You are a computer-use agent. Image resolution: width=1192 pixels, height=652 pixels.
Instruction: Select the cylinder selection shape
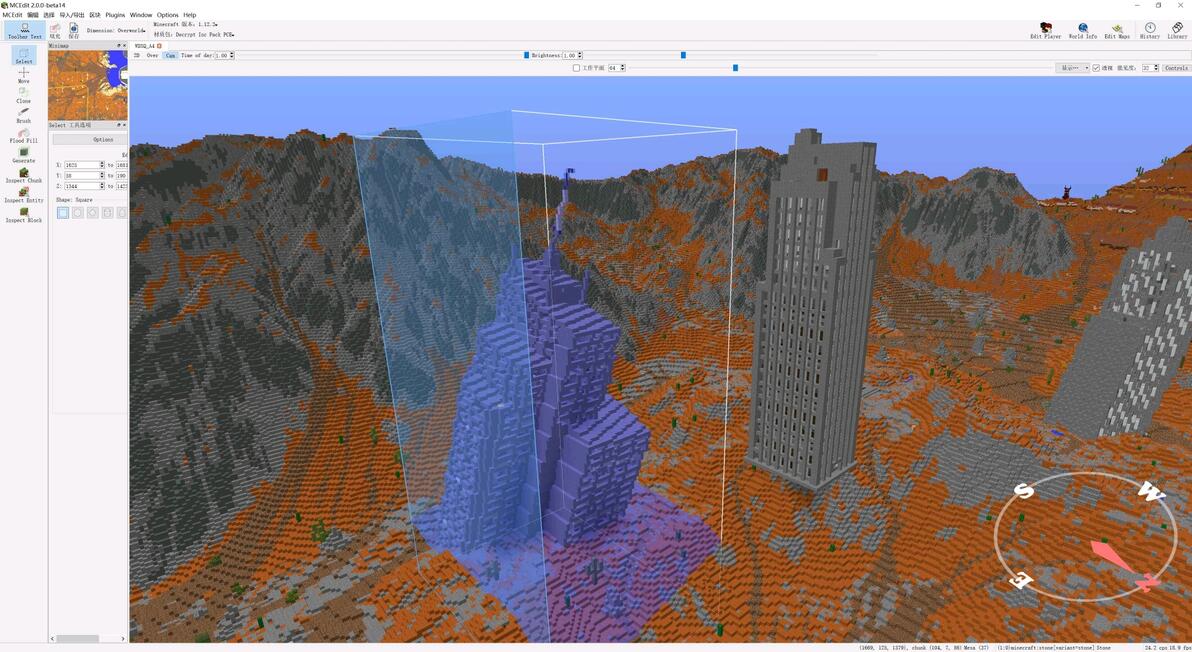pyautogui.click(x=107, y=213)
